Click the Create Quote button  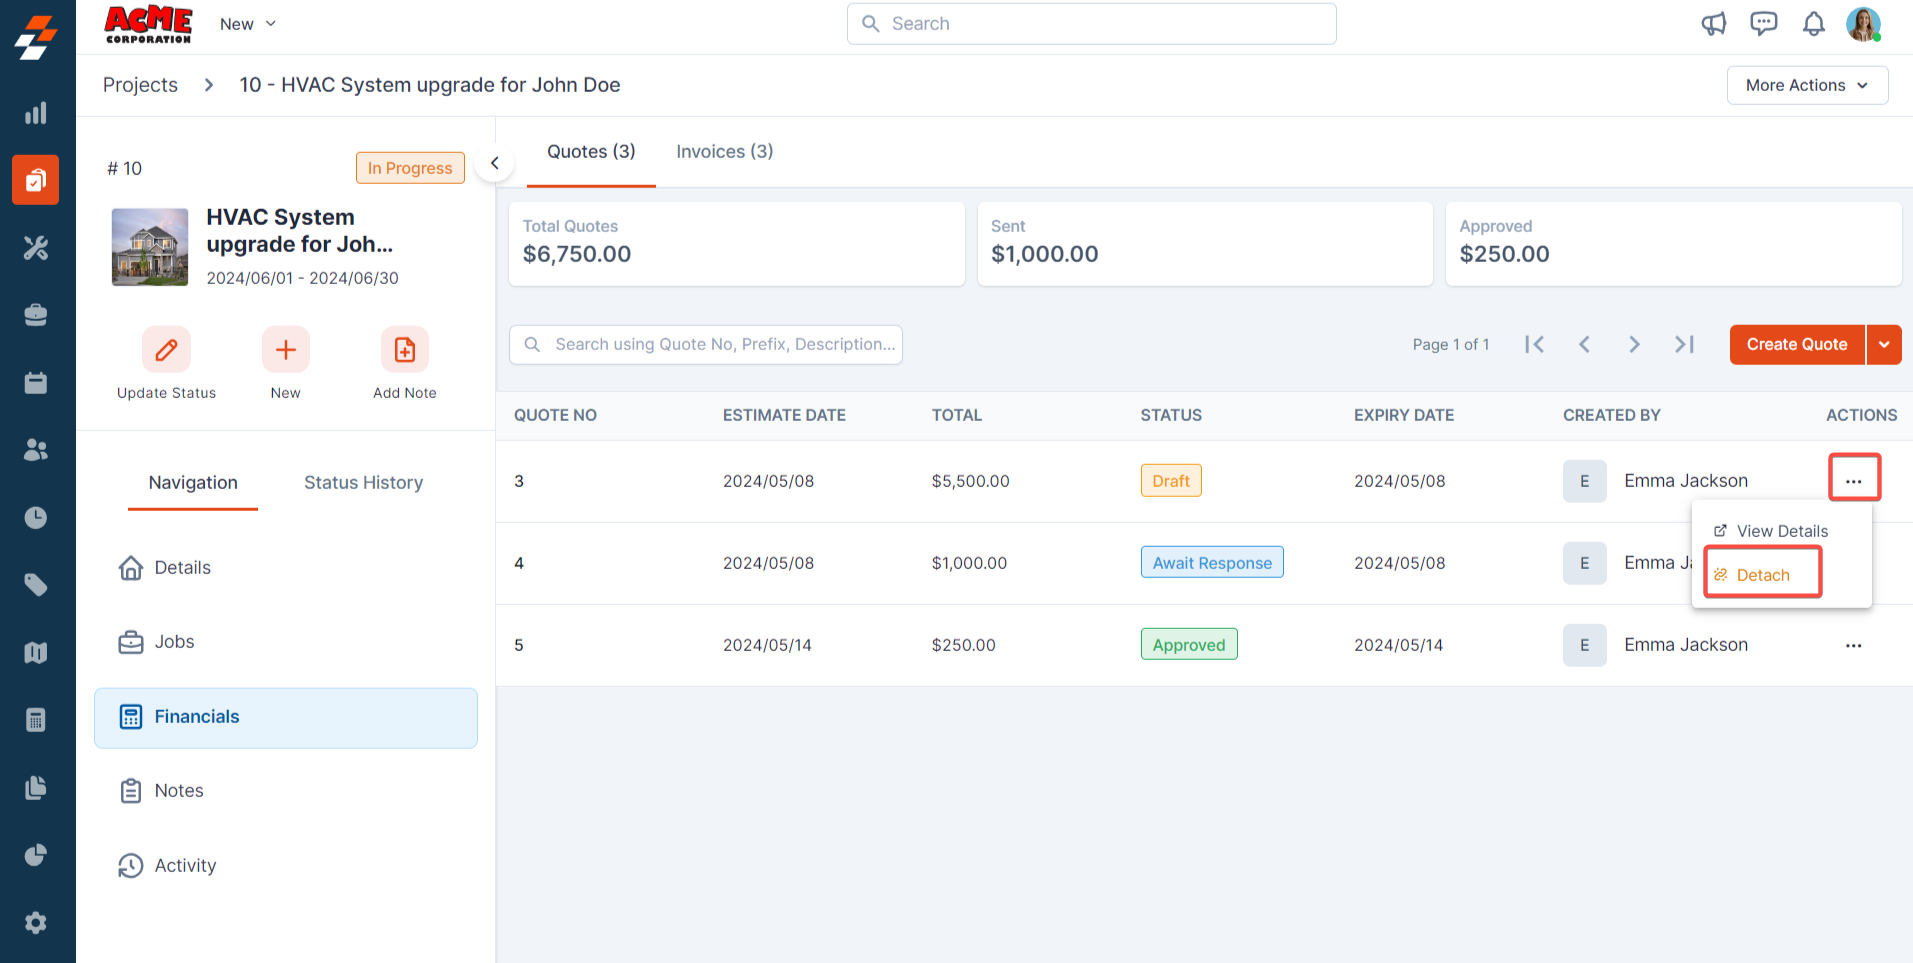(1796, 345)
